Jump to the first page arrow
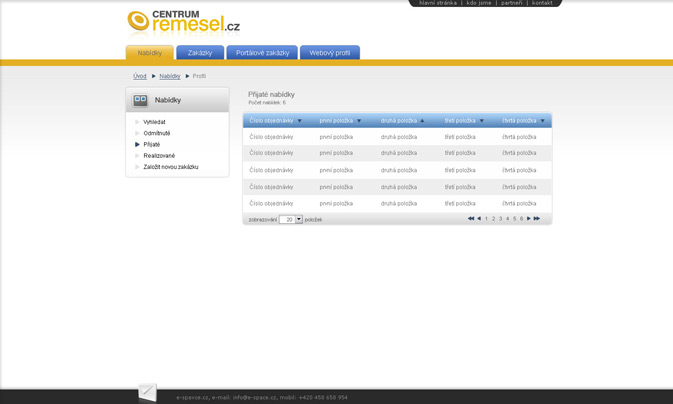673x404 pixels. click(471, 218)
